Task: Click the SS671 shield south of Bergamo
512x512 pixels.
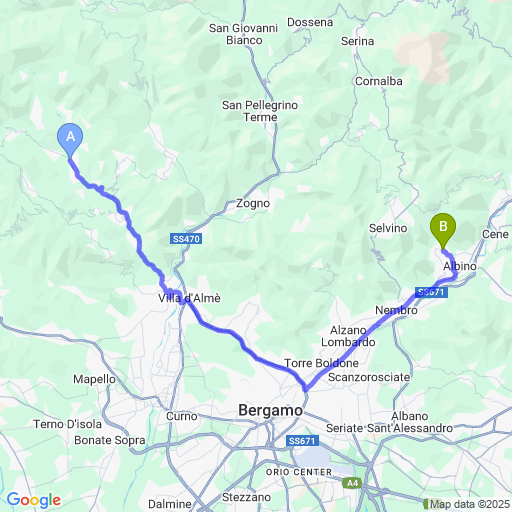Action: pyautogui.click(x=302, y=441)
